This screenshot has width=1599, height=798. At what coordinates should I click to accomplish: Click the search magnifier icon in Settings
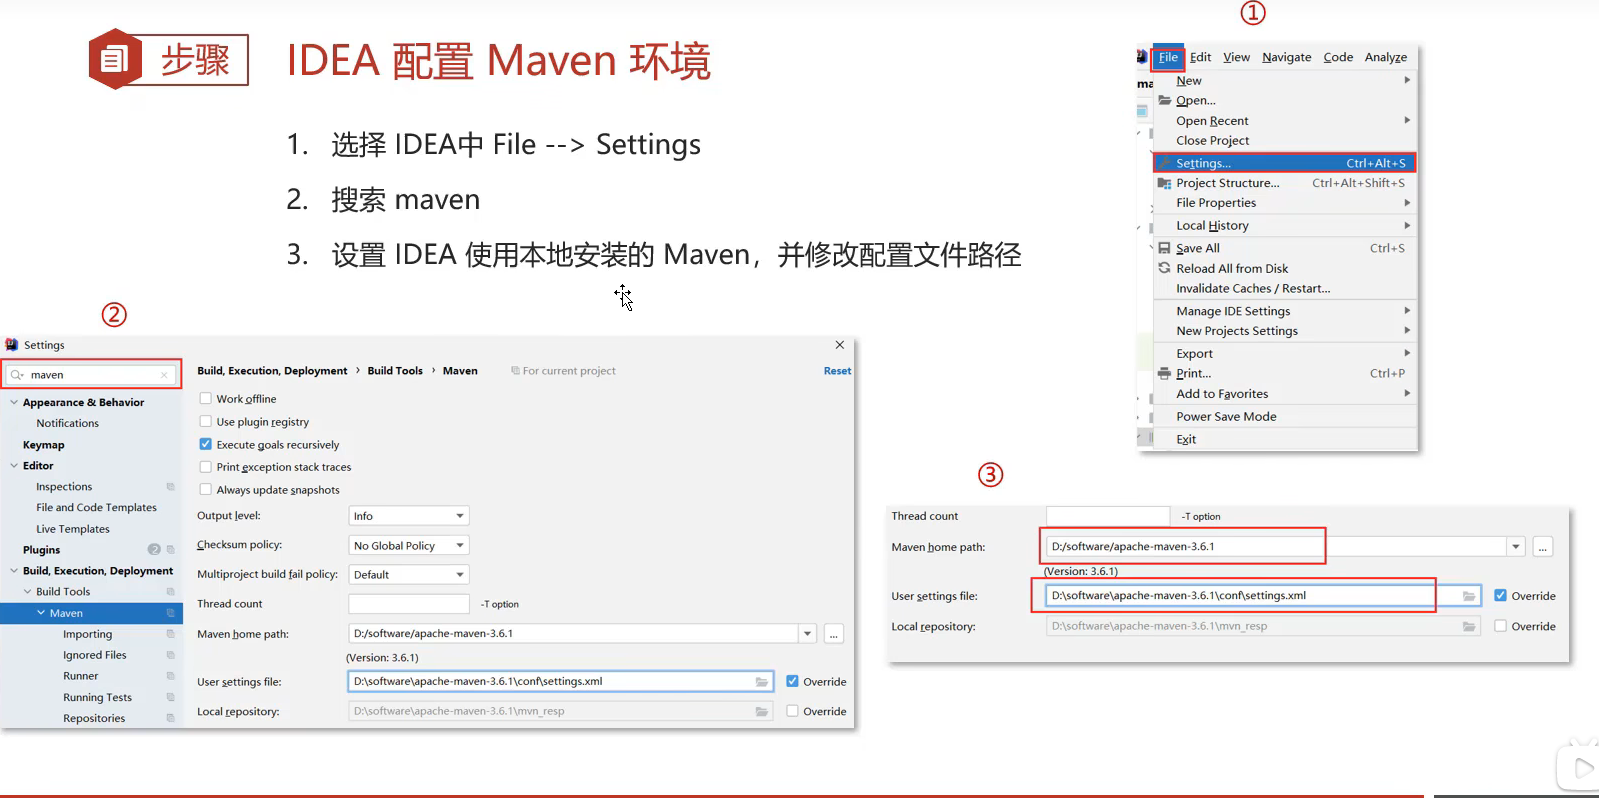[x=17, y=375]
